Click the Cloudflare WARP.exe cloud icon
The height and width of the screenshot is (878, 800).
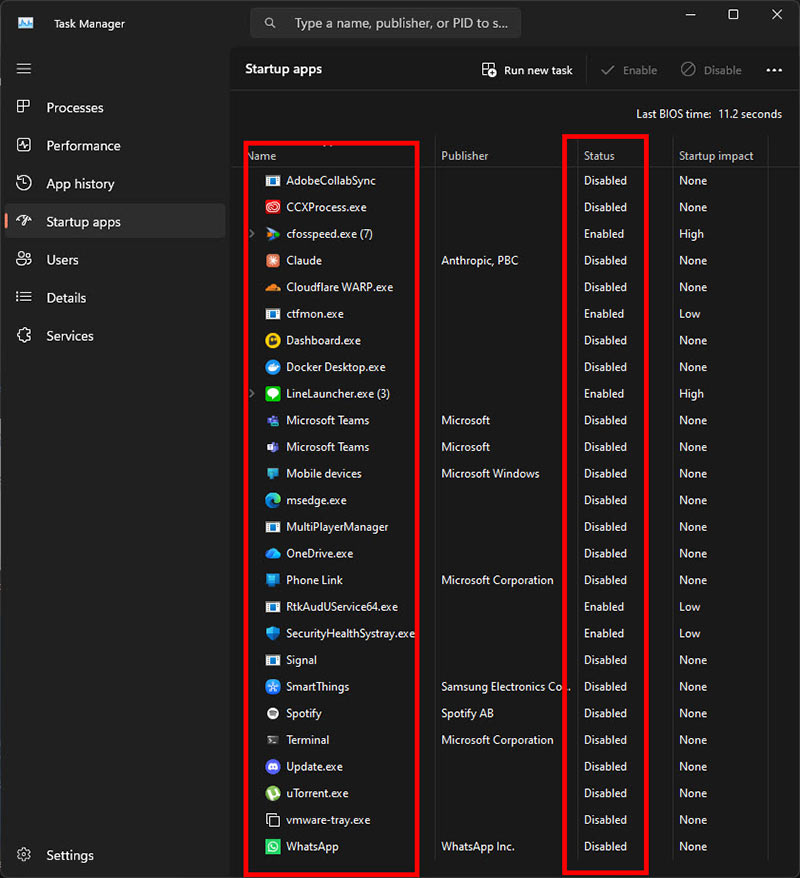pos(273,287)
